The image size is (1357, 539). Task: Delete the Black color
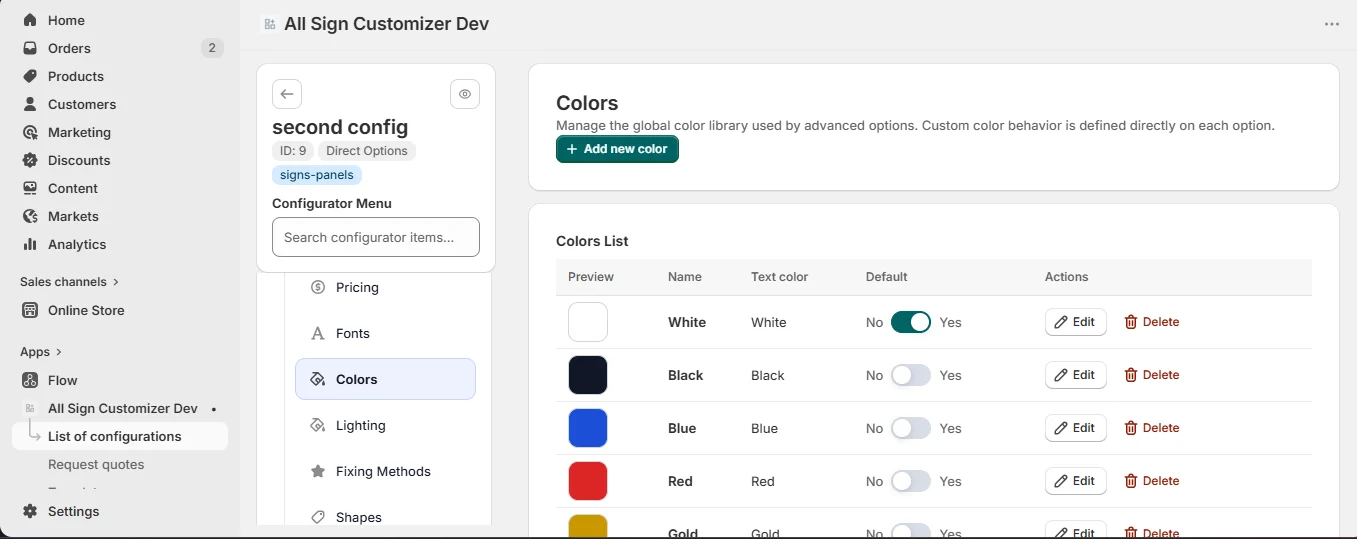tap(1152, 375)
